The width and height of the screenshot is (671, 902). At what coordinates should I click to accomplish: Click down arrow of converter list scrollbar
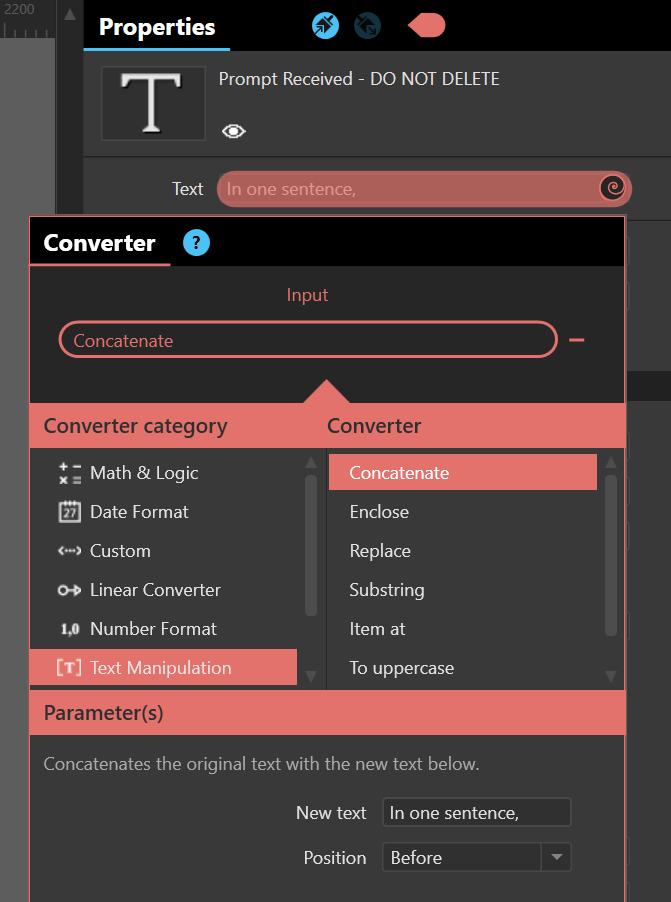click(x=611, y=676)
